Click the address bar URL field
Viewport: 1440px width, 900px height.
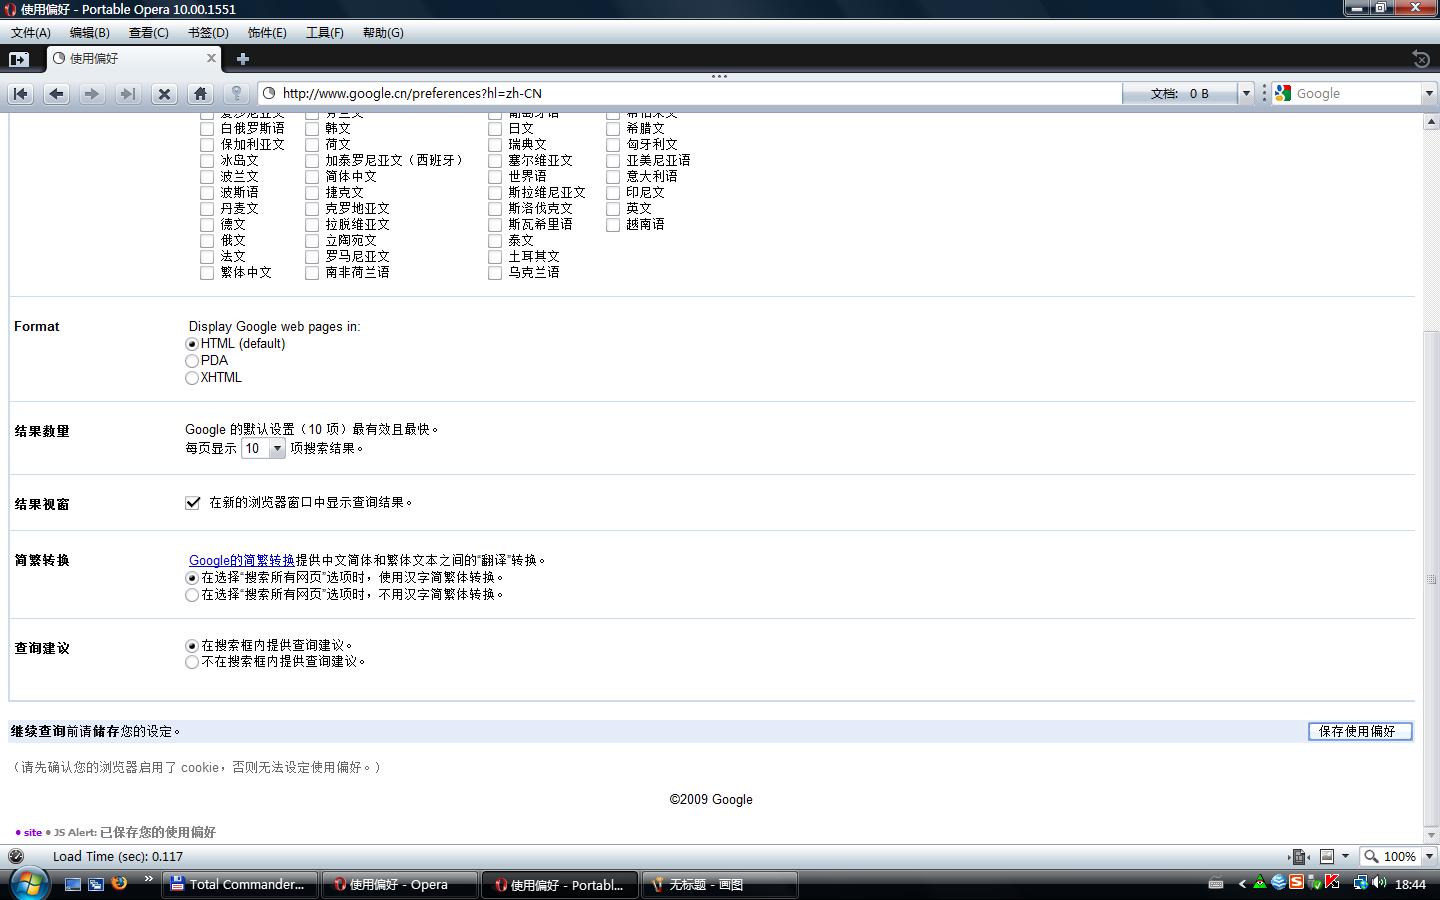690,93
